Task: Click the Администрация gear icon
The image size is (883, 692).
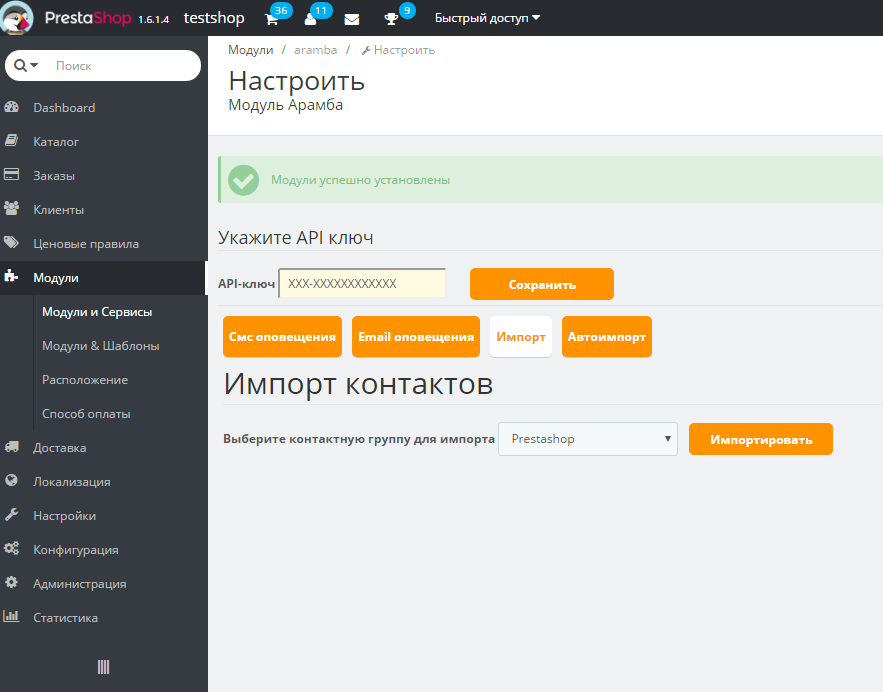Action: click(11, 583)
